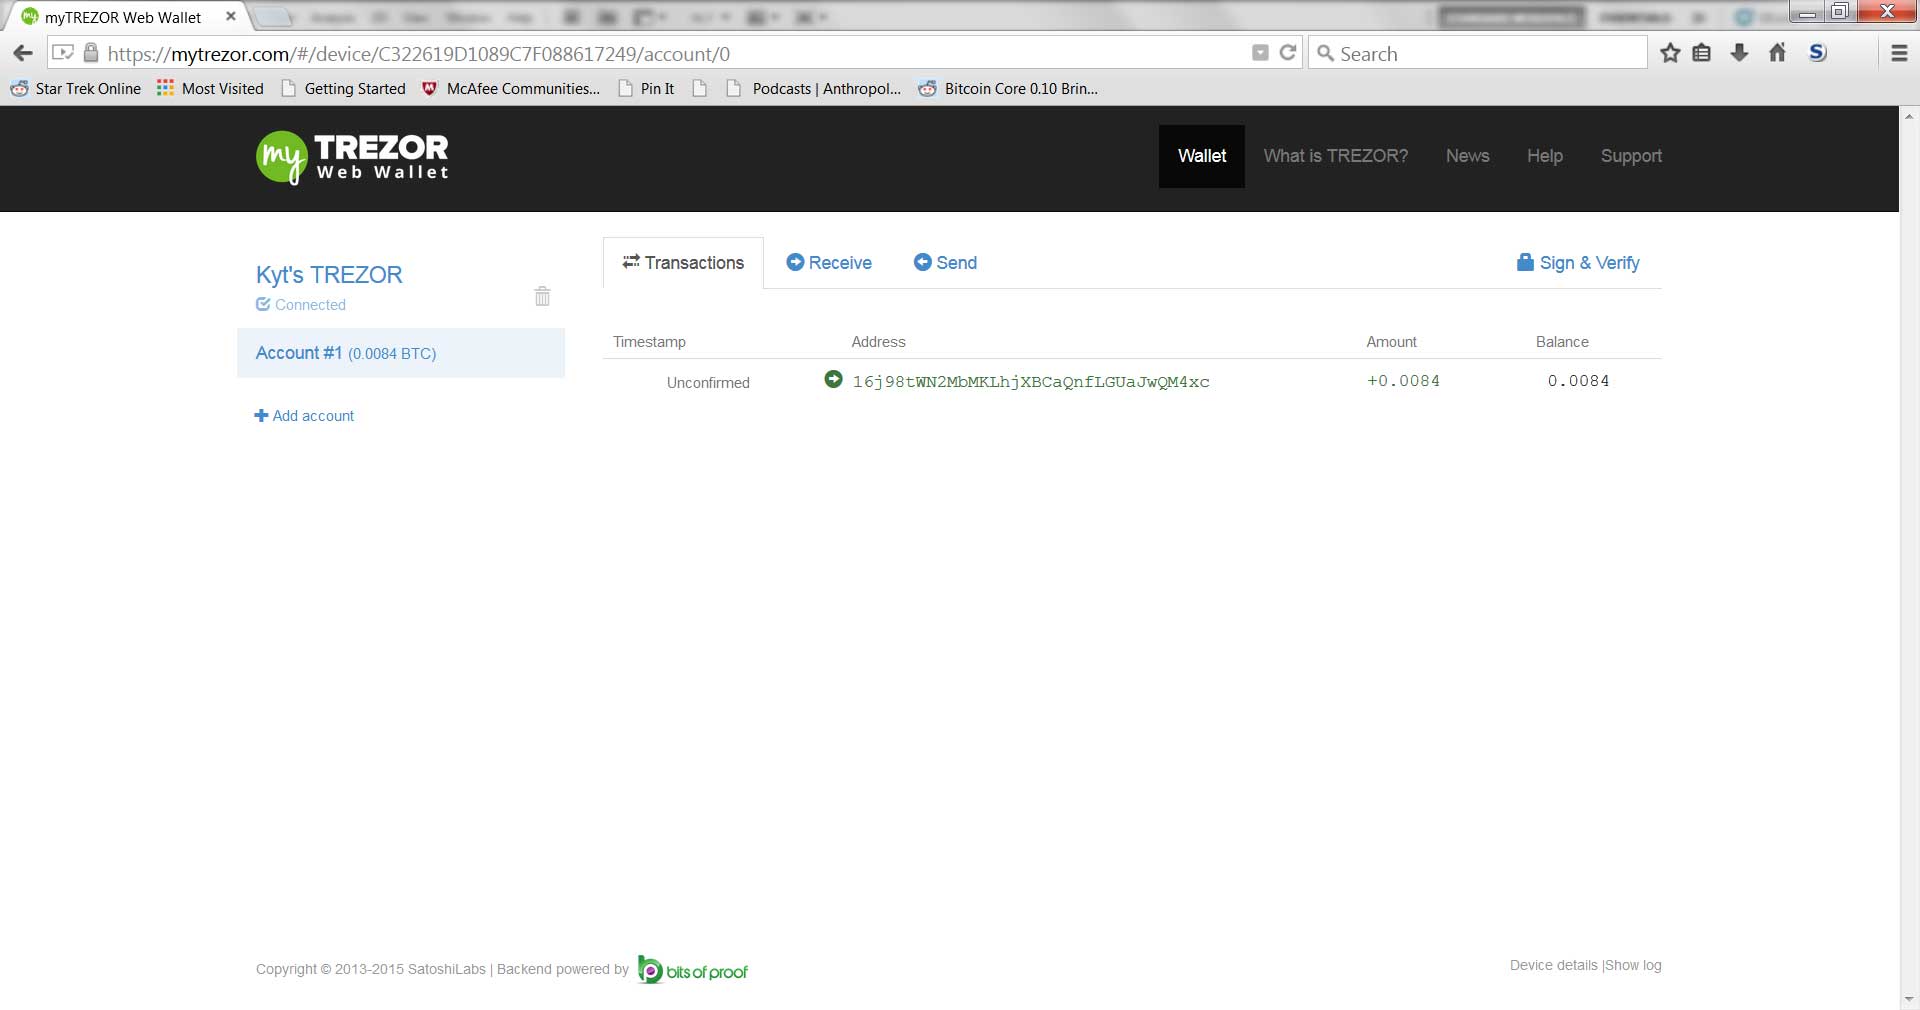
Task: Click the browser address bar
Action: [676, 54]
